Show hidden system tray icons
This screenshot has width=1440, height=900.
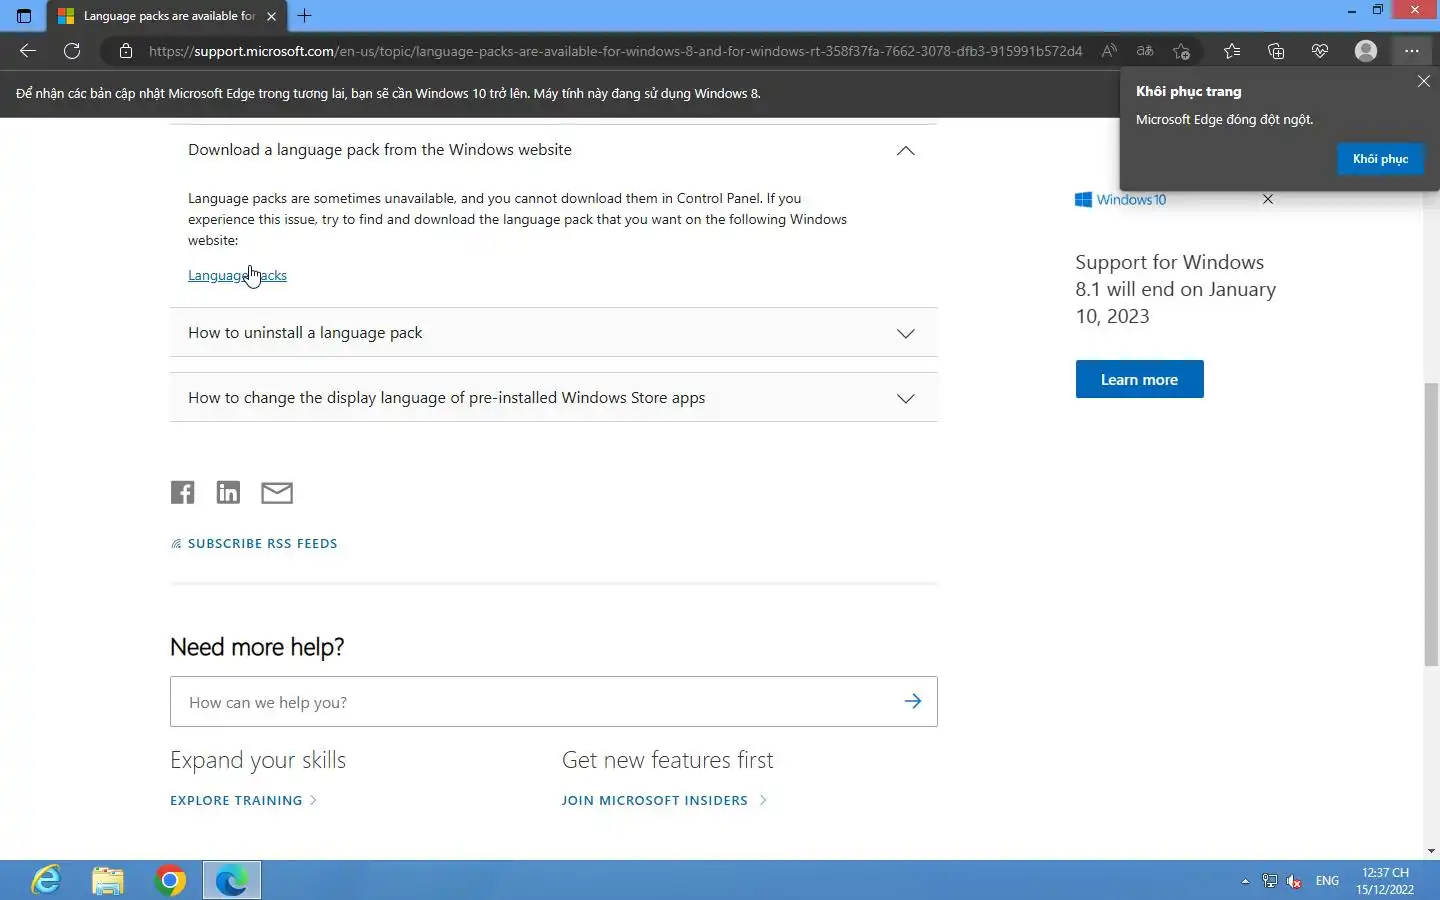tap(1245, 881)
